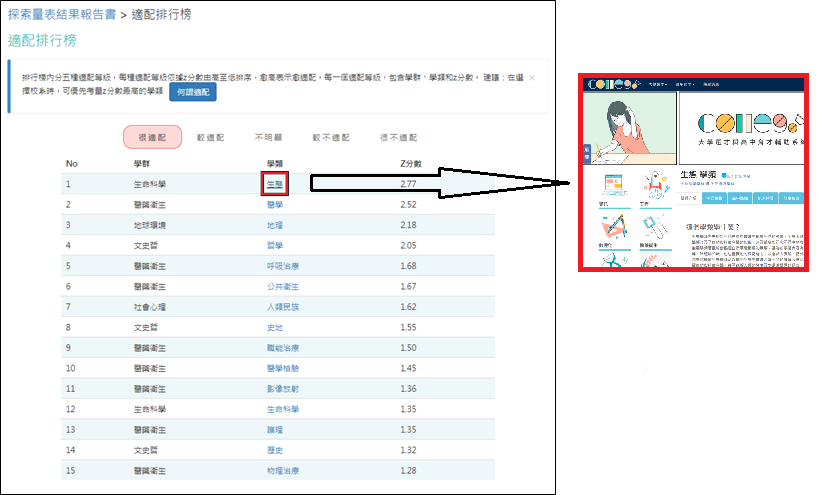Open the 探索量表結果報告書 breadcrumb link
838x495 pixels.
61,14
